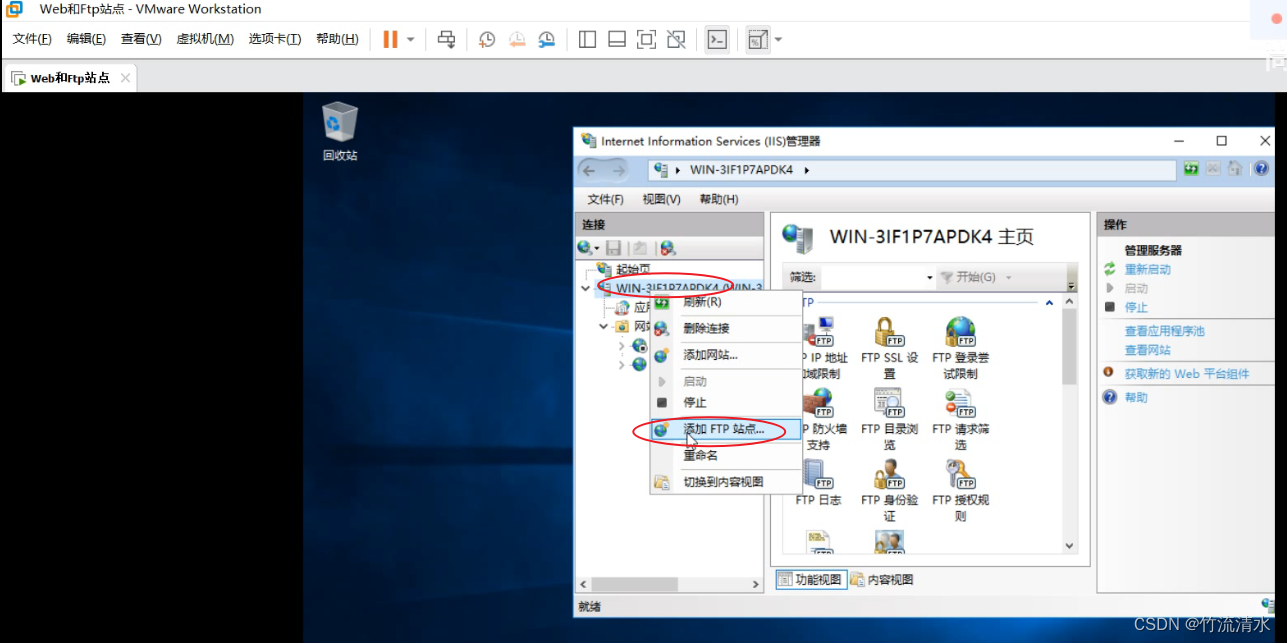The width and height of the screenshot is (1287, 643).
Task: Enter VMware full screen mode icon
Action: 647,39
